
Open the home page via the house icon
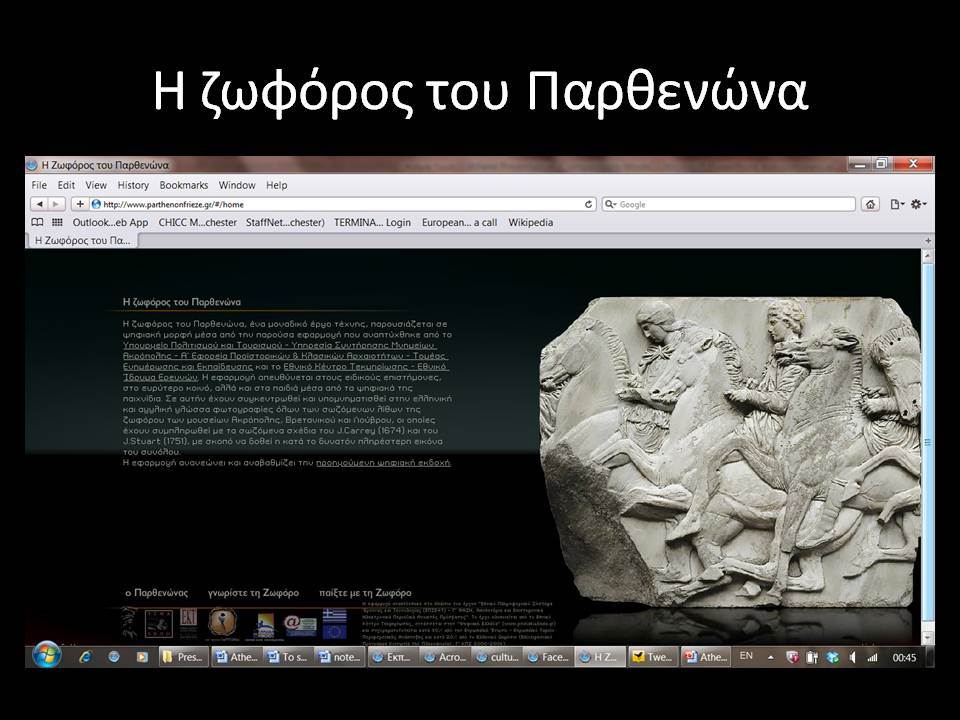point(870,204)
